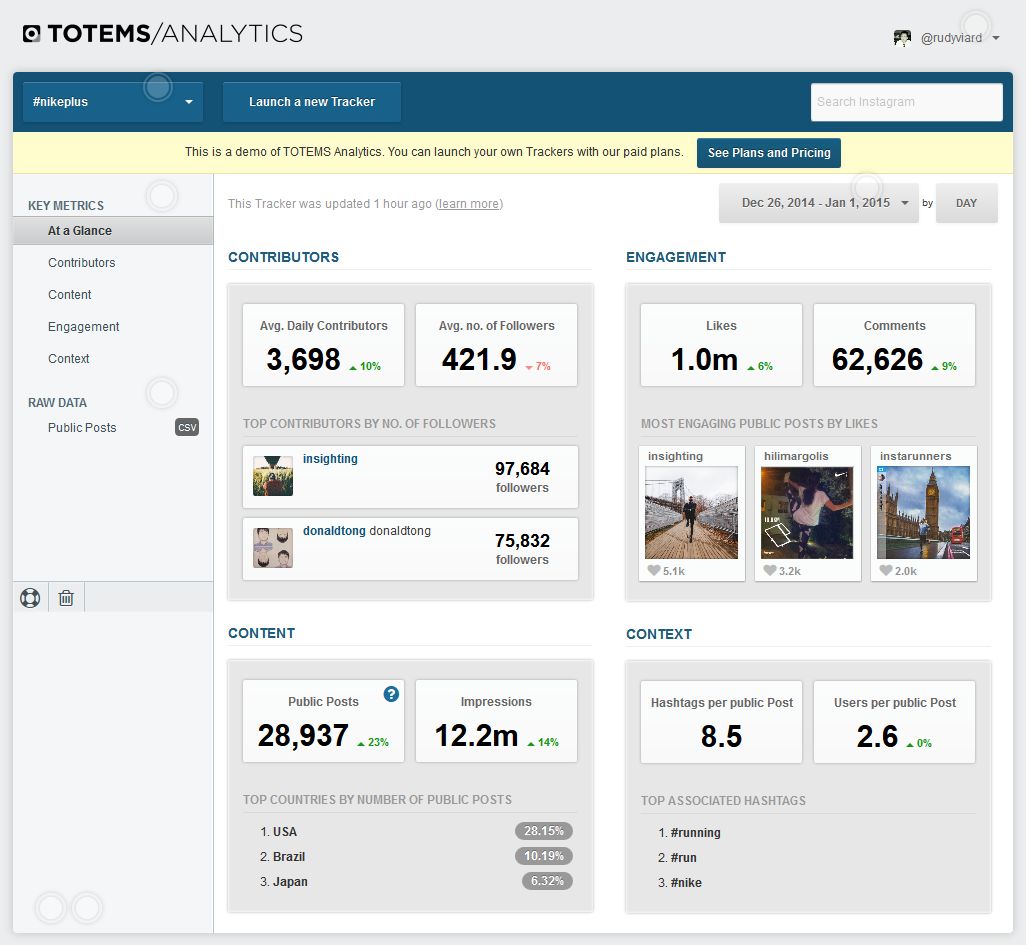The image size is (1026, 945).
Task: Click the ENGAGEMENT section heading
Action: [676, 257]
